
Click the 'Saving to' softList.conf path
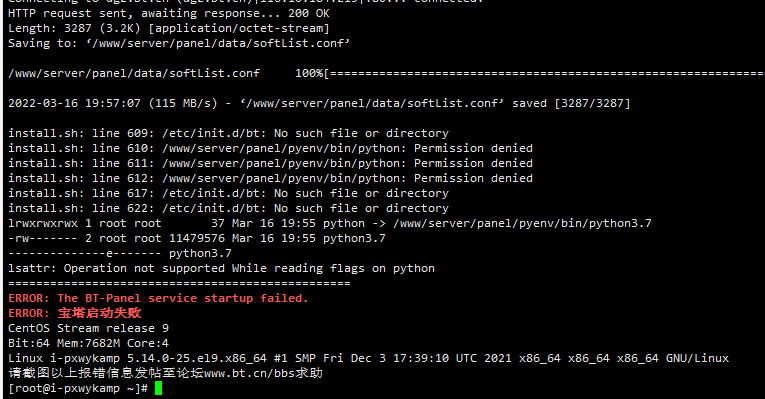pyautogui.click(x=218, y=43)
